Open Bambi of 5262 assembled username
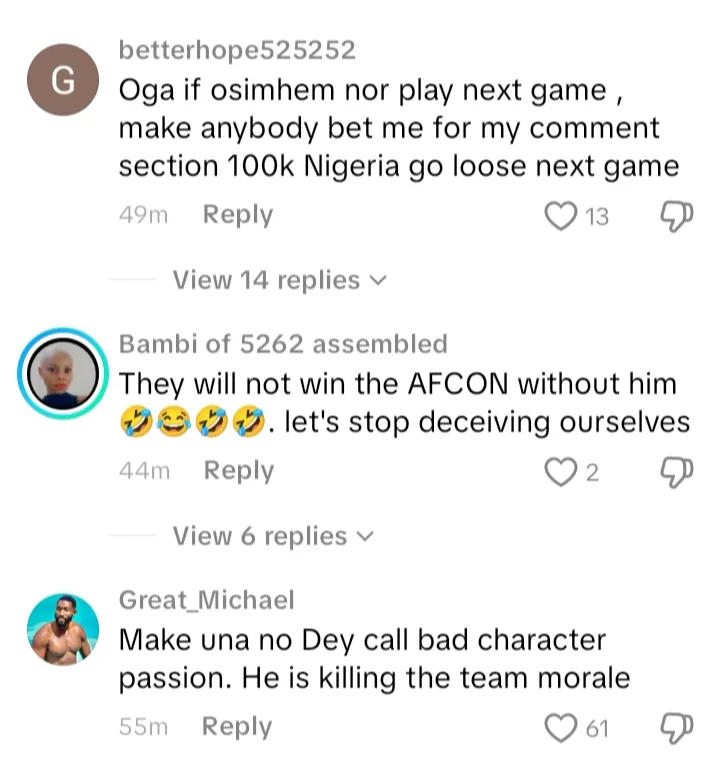 tap(283, 344)
